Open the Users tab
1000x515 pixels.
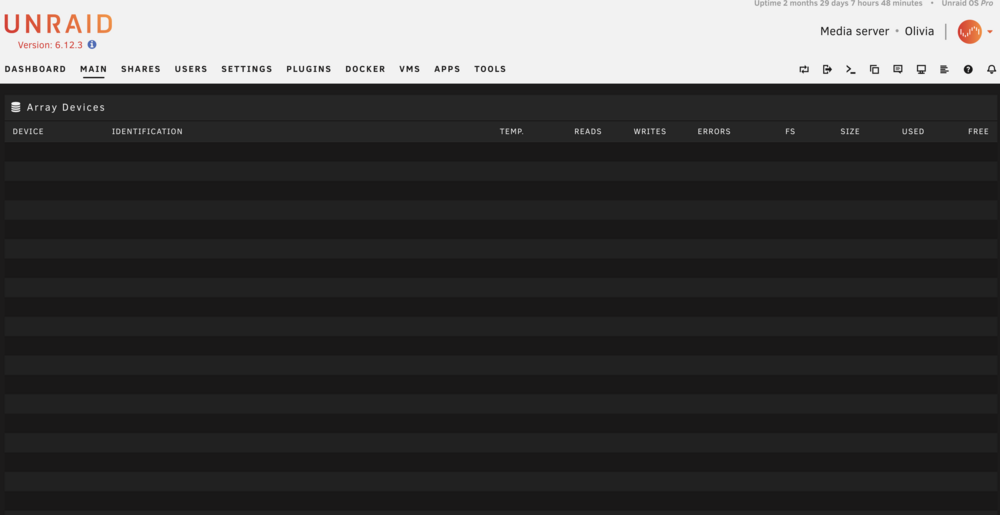point(191,69)
